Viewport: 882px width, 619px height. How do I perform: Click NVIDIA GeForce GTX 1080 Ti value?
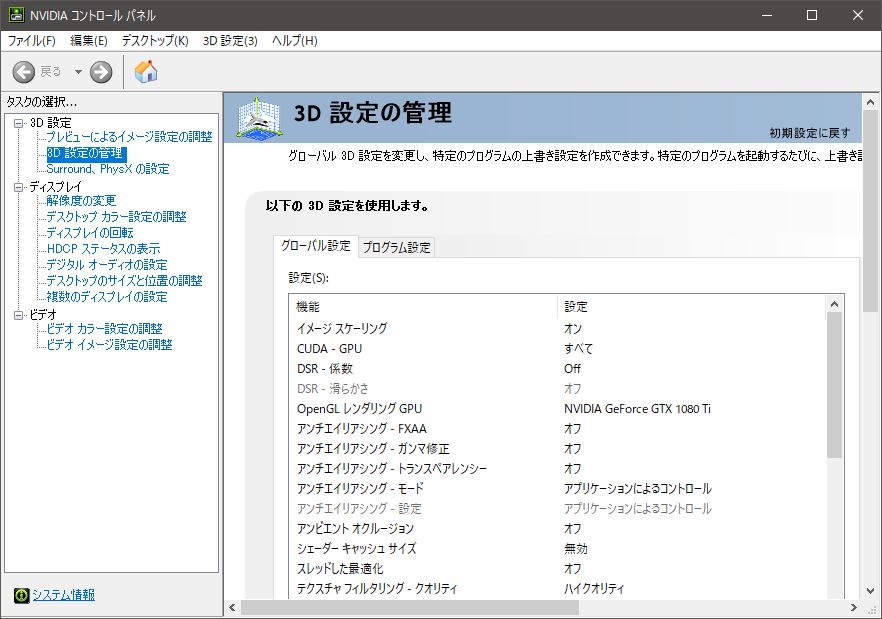(637, 409)
